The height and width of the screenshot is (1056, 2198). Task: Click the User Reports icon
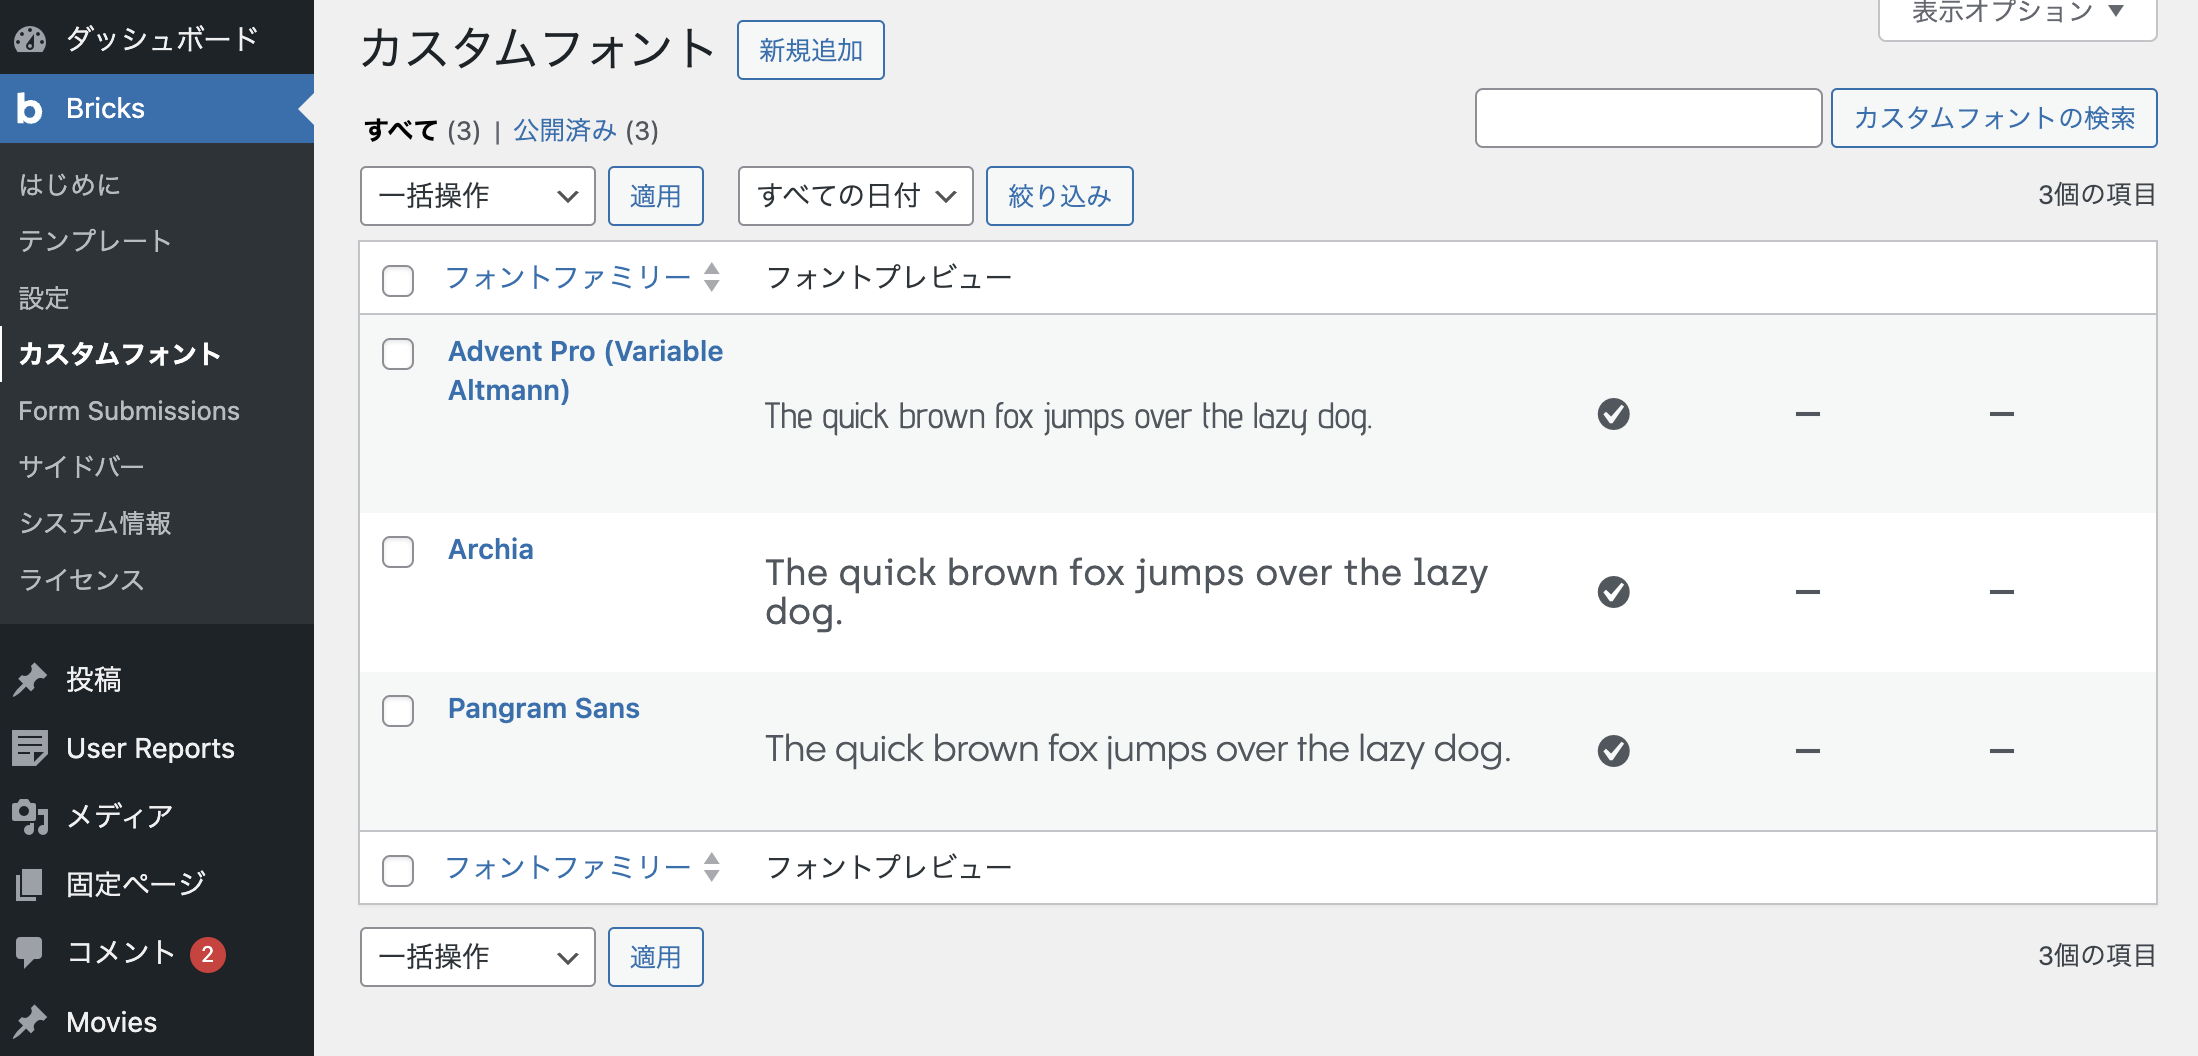(30, 748)
